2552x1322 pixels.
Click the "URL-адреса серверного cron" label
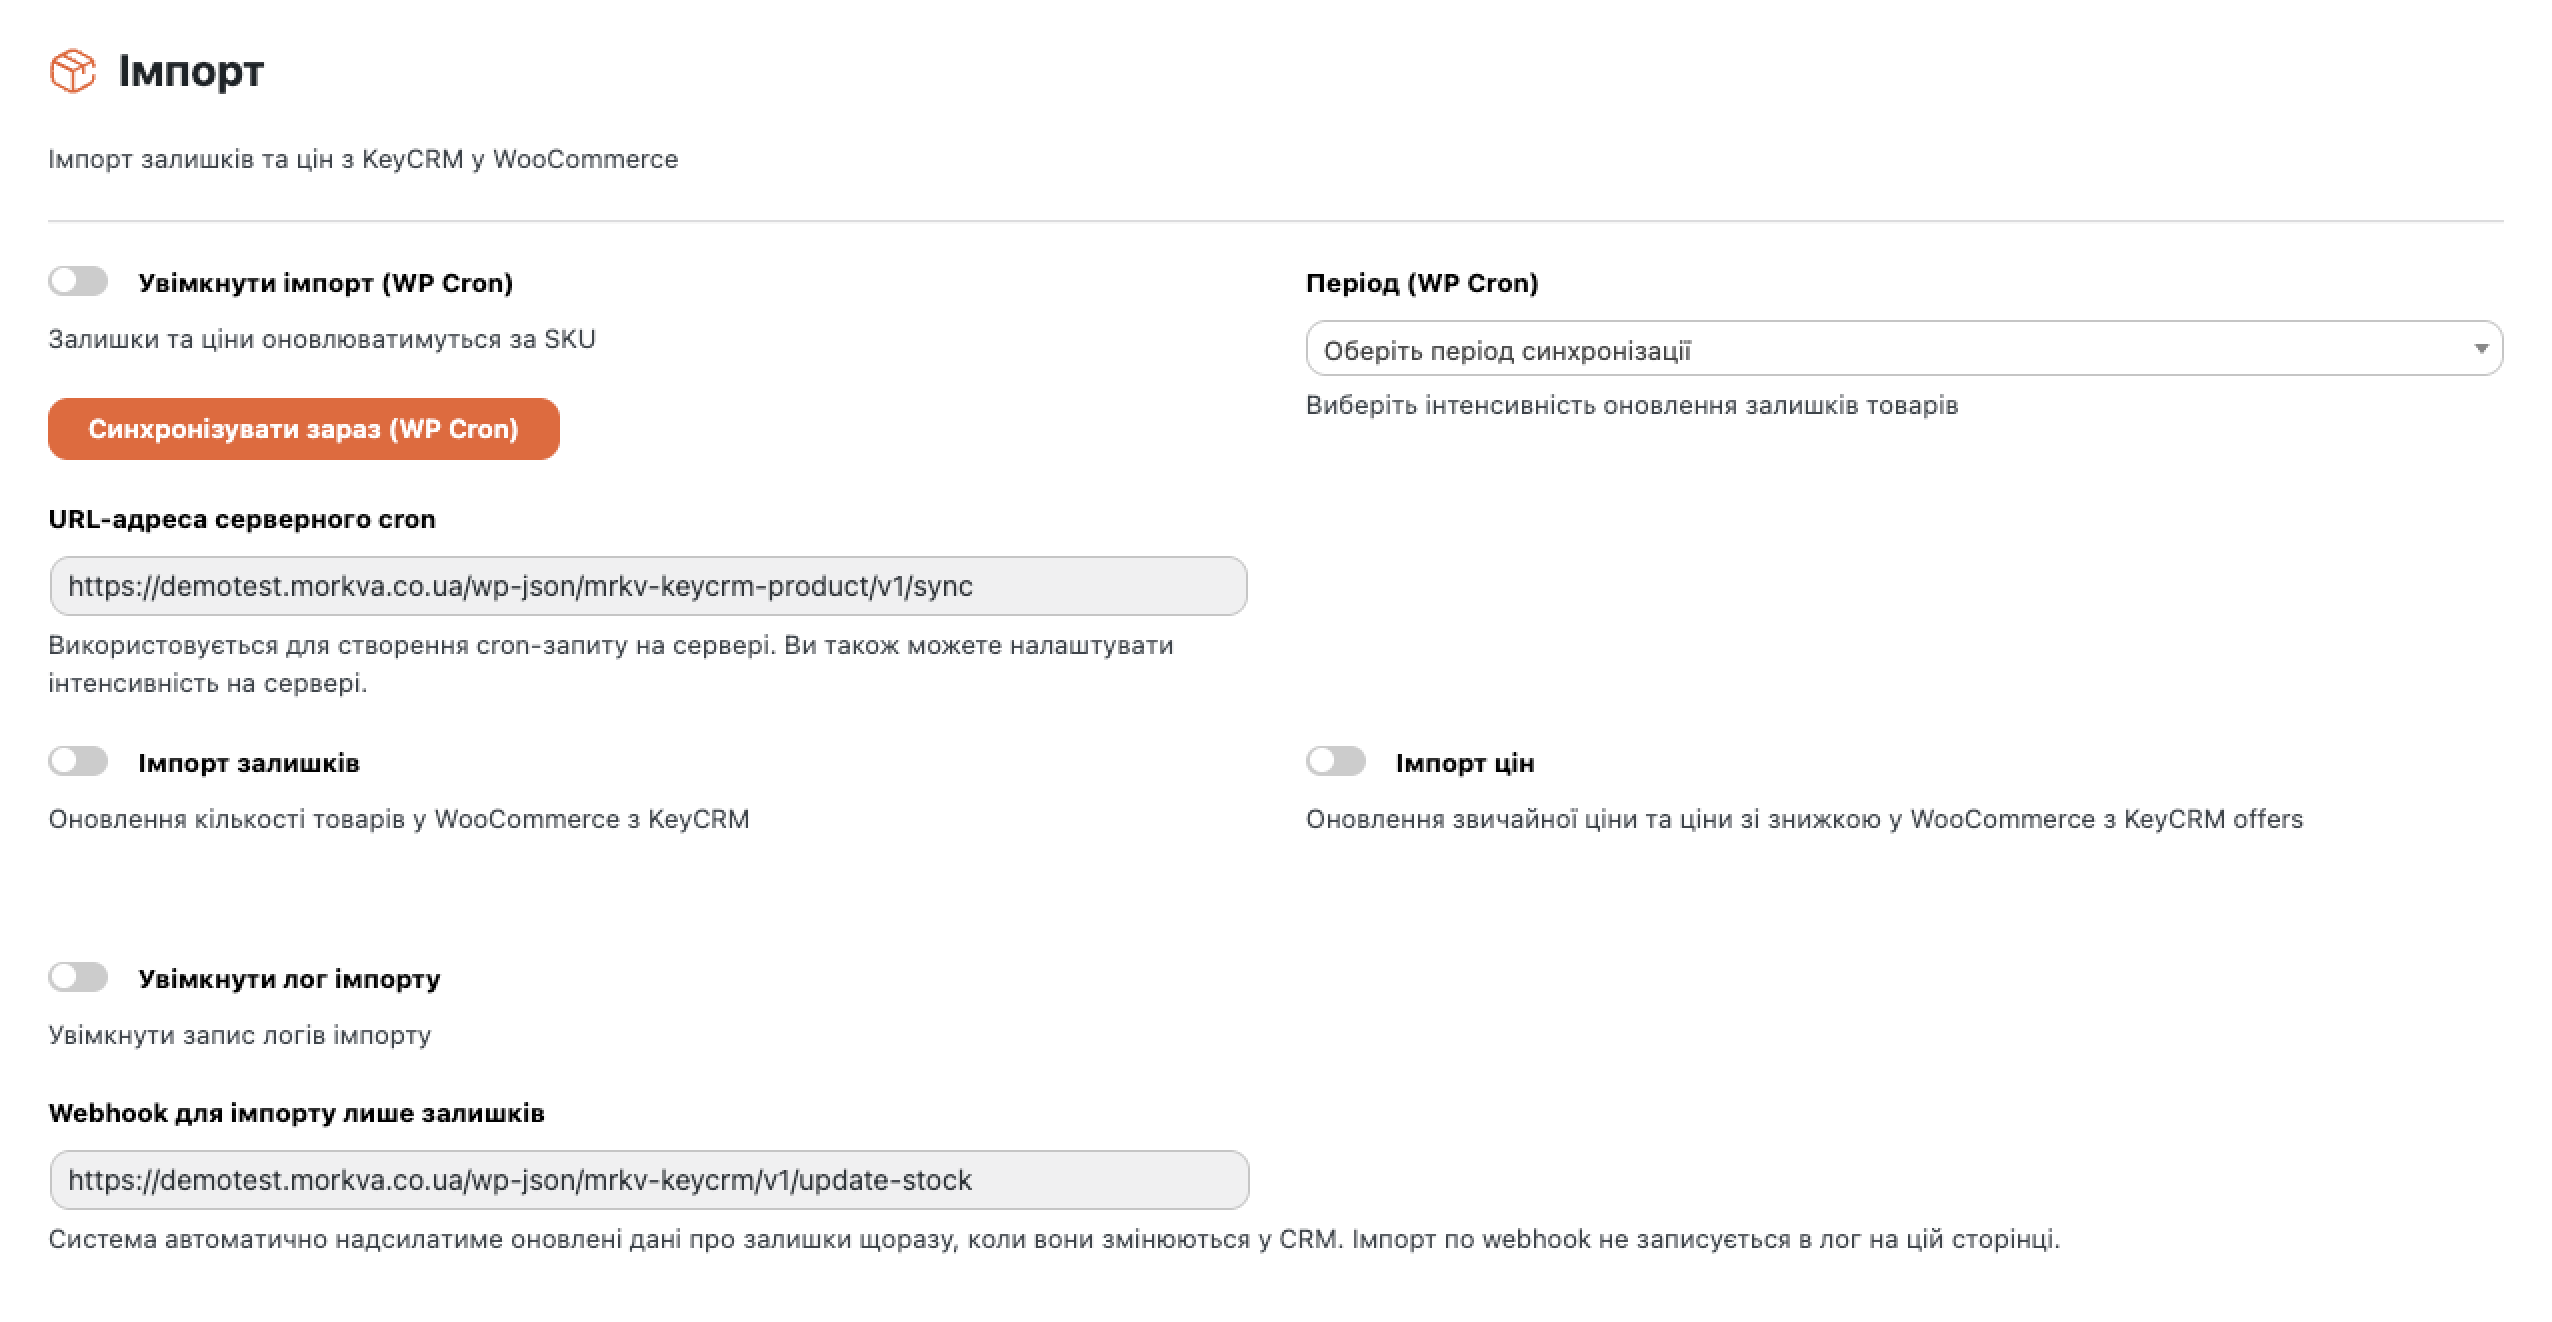pyautogui.click(x=242, y=519)
